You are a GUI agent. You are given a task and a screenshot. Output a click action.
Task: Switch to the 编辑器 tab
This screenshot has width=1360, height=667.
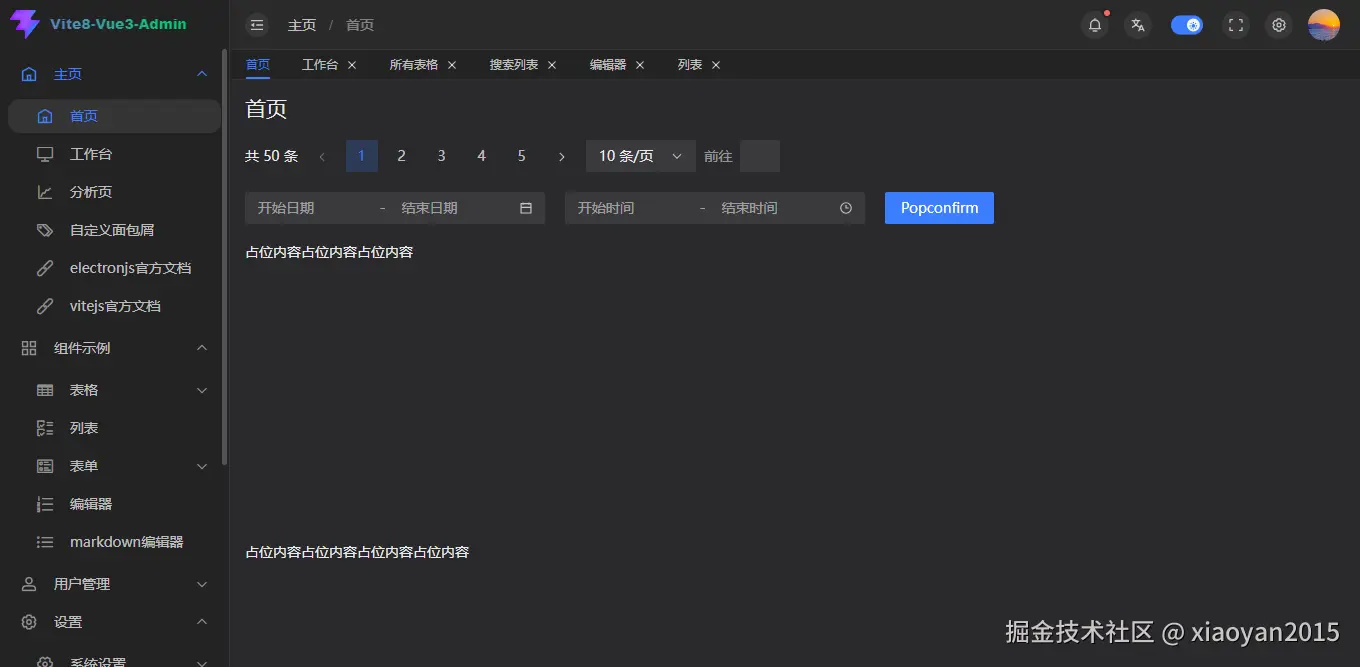608,65
